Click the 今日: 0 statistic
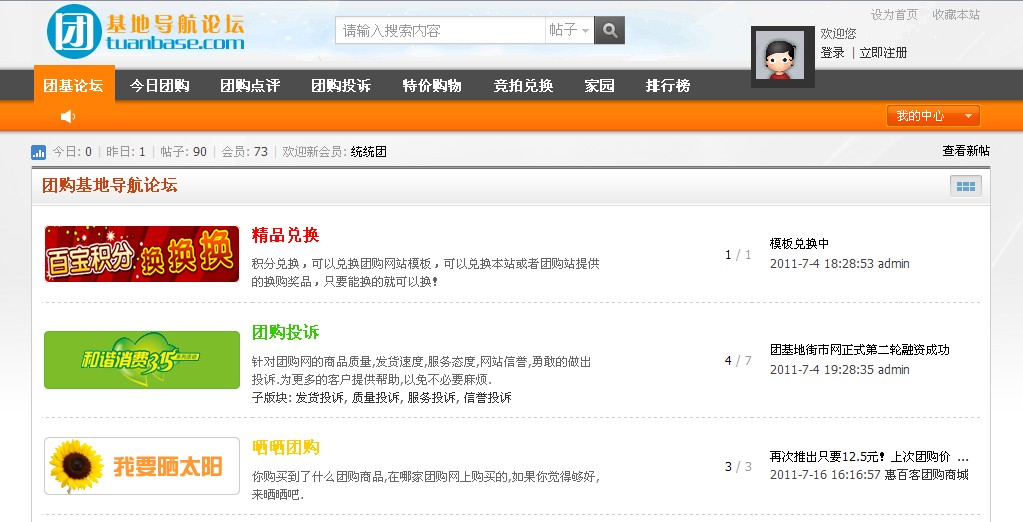The image size is (1023, 522). 72,151
